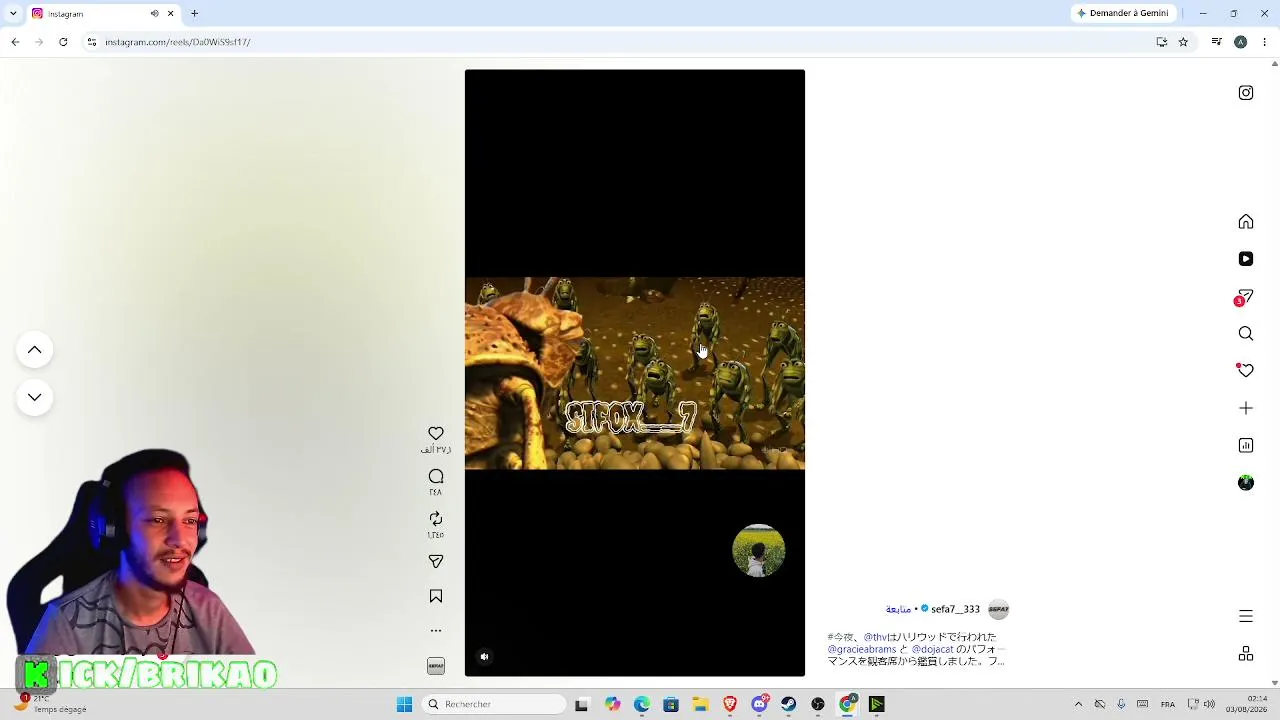
Task: Go to next reel with down arrow
Action: point(34,397)
